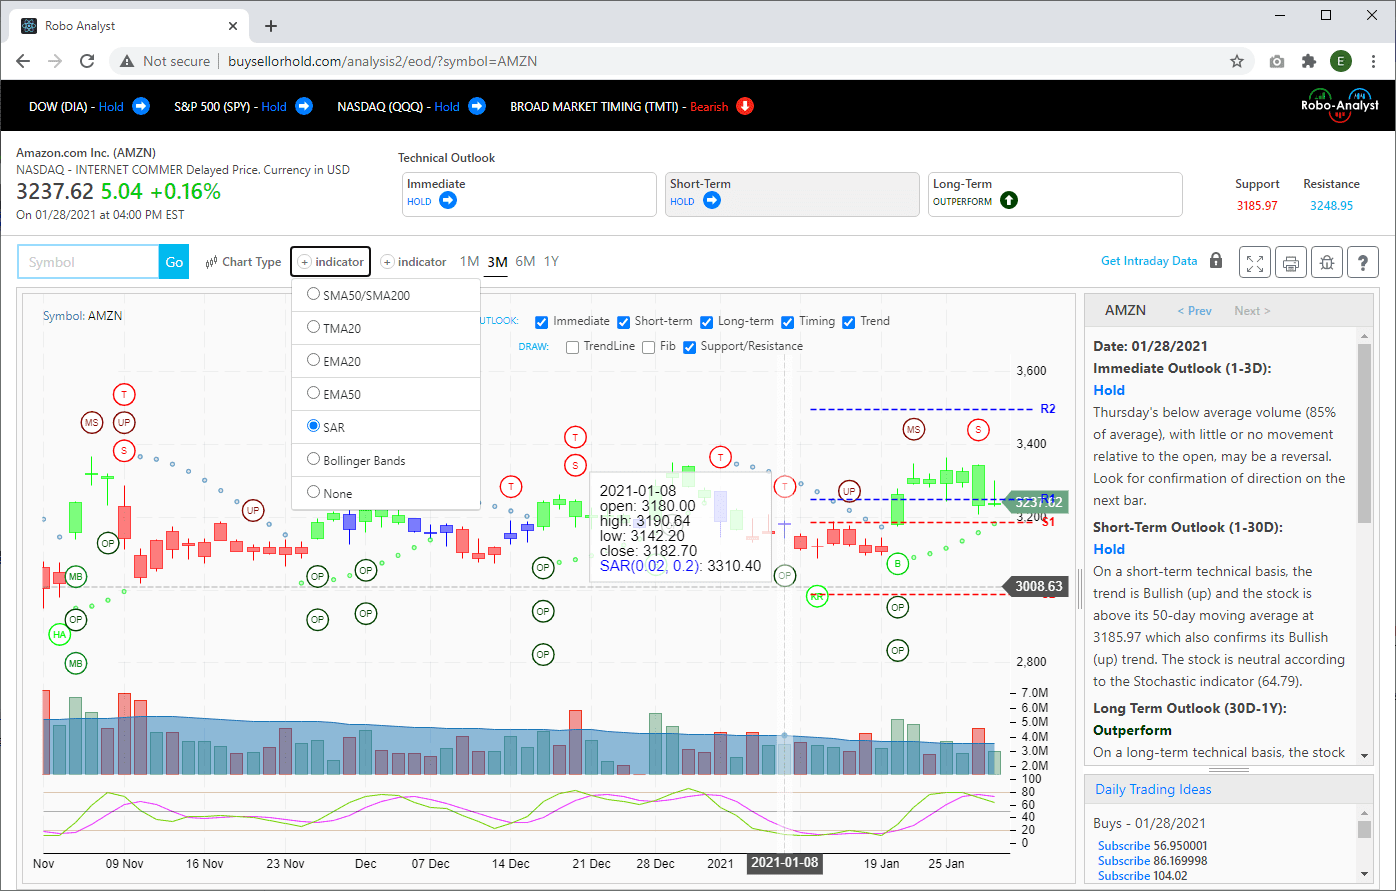This screenshot has width=1396, height=891.
Task: Click the Get Intraday Data link
Action: (1149, 261)
